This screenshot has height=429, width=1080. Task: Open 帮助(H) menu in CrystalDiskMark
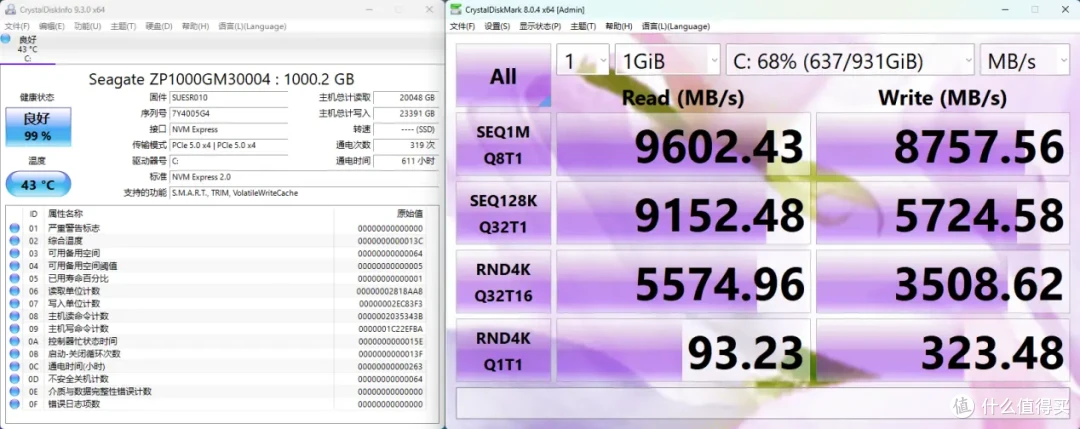[x=619, y=26]
